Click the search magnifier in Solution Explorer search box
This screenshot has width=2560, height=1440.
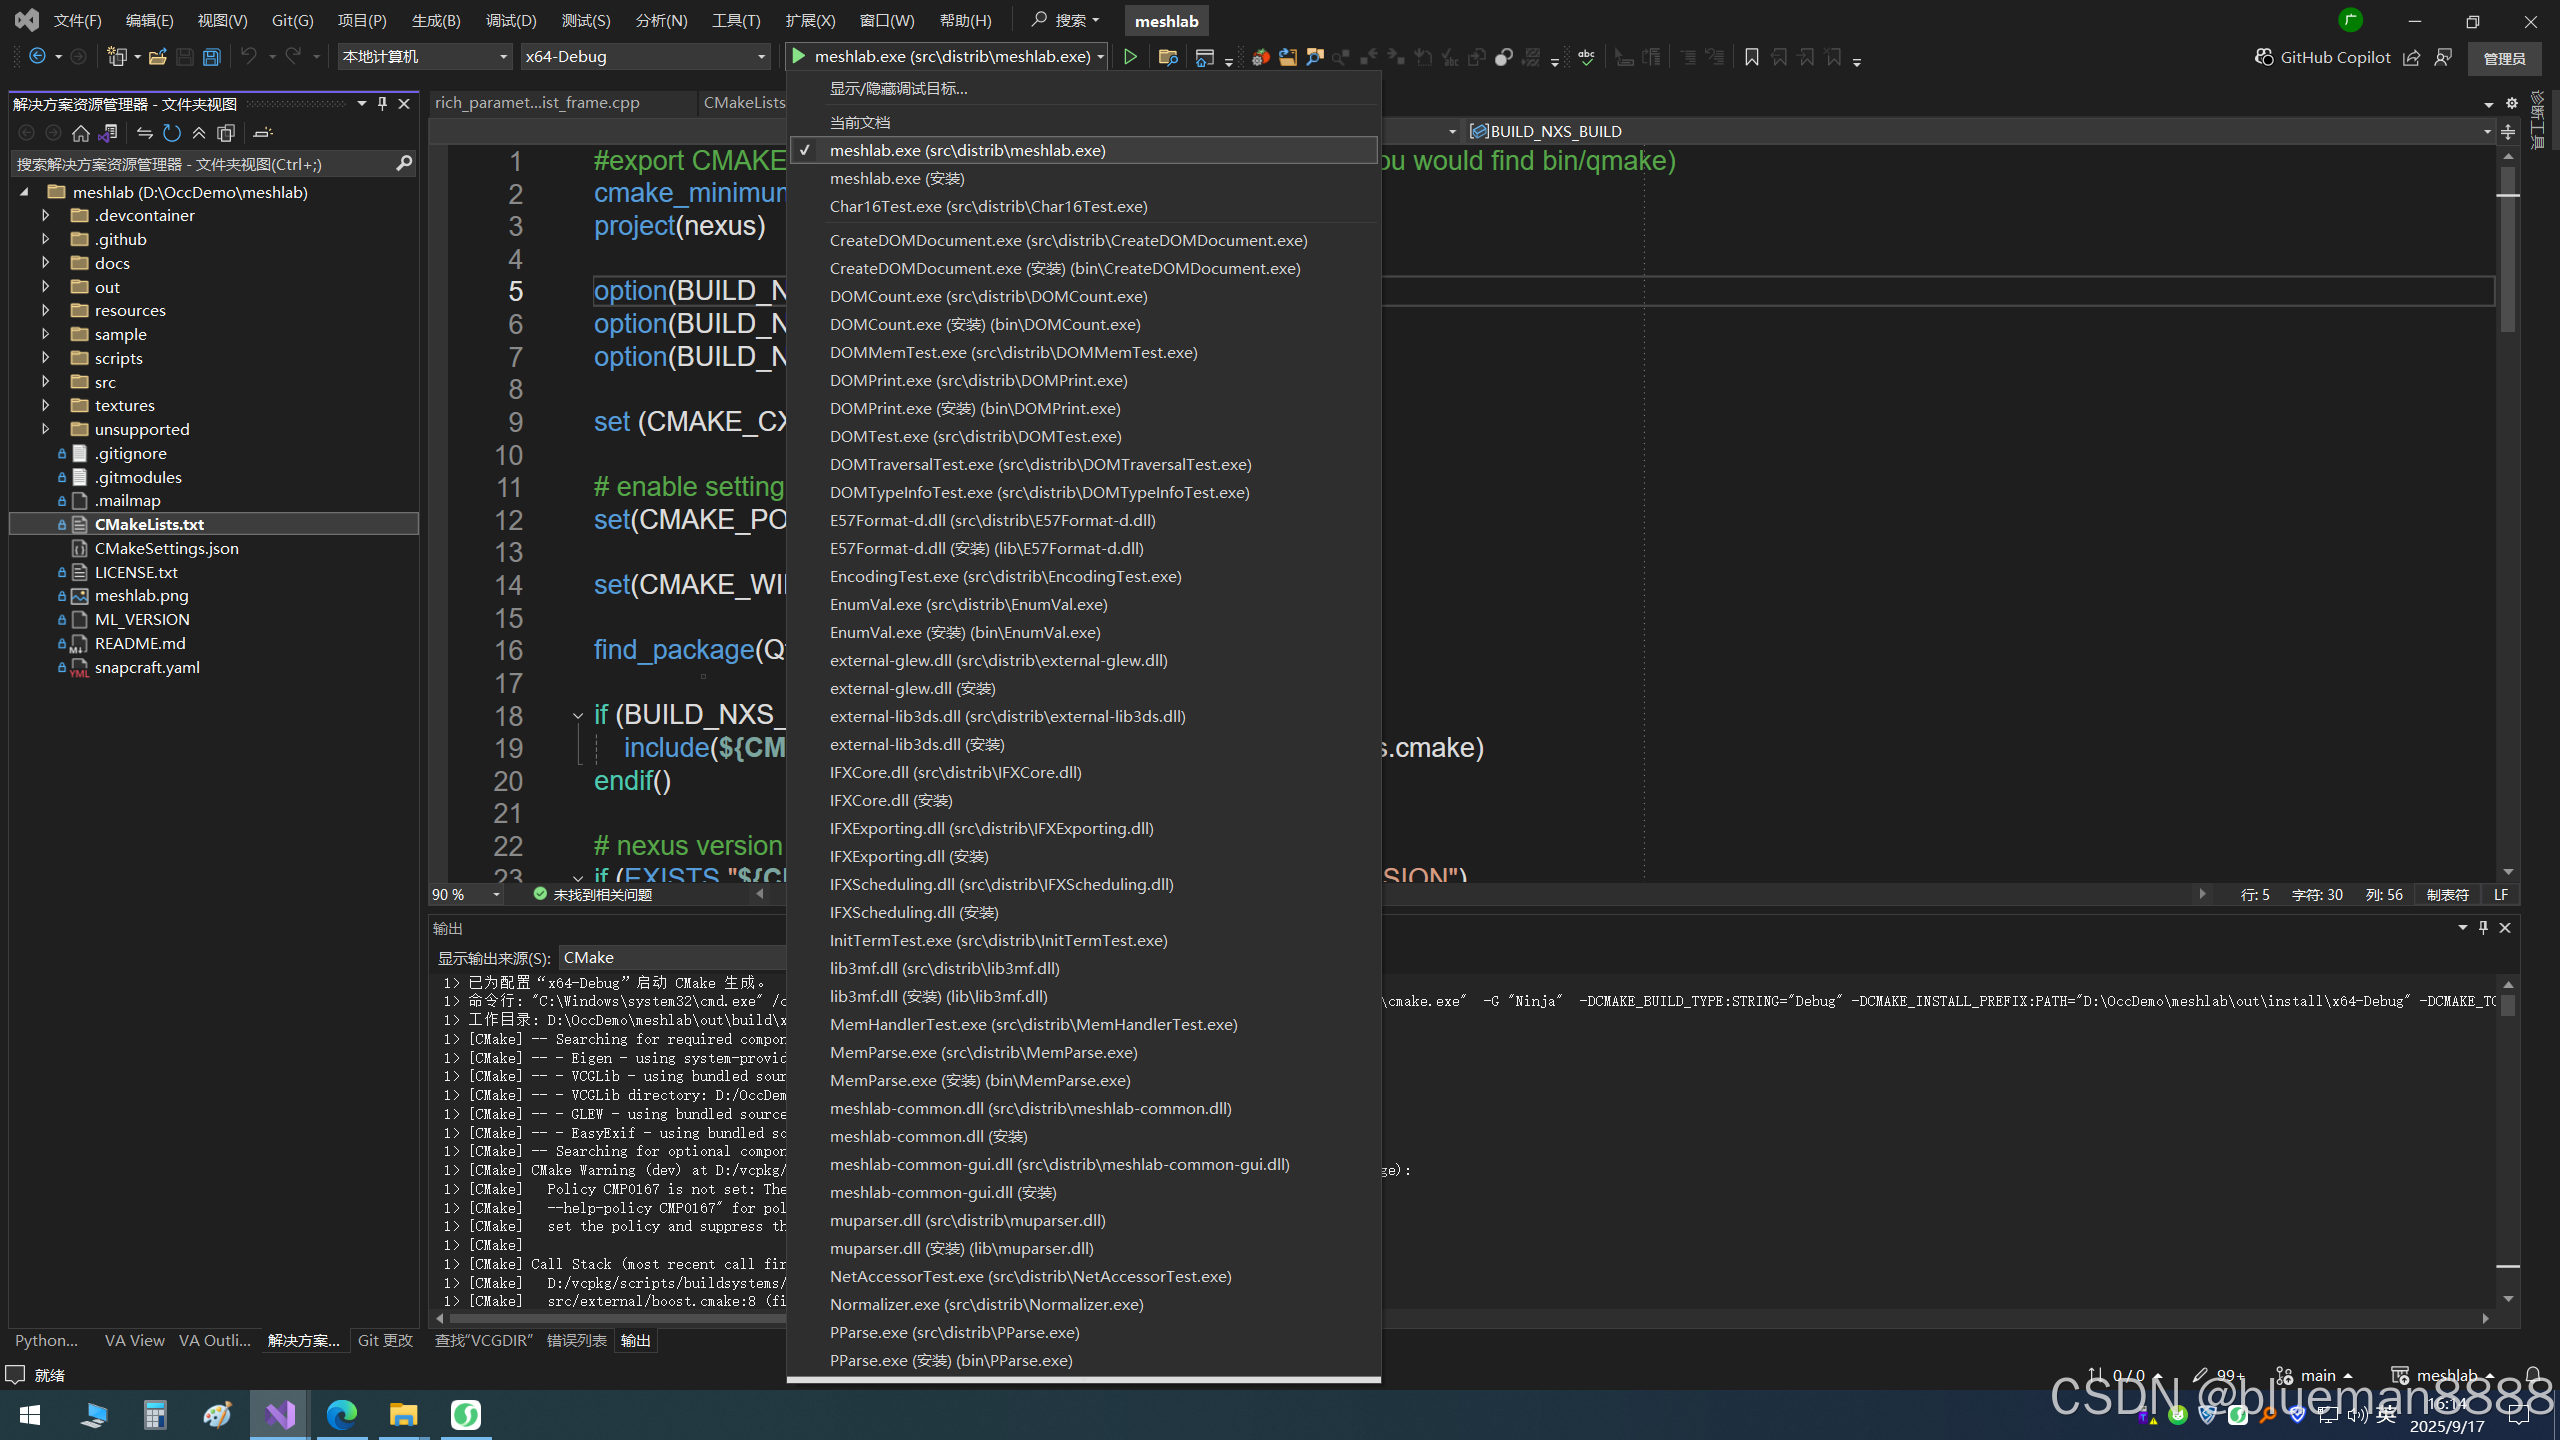click(404, 163)
